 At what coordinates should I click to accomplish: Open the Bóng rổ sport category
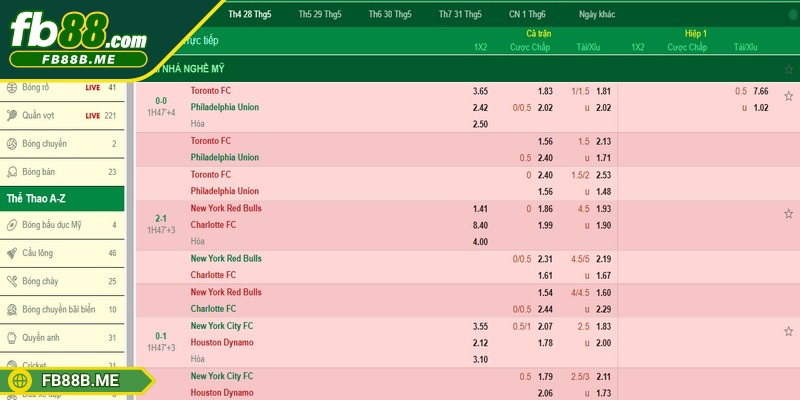point(62,88)
